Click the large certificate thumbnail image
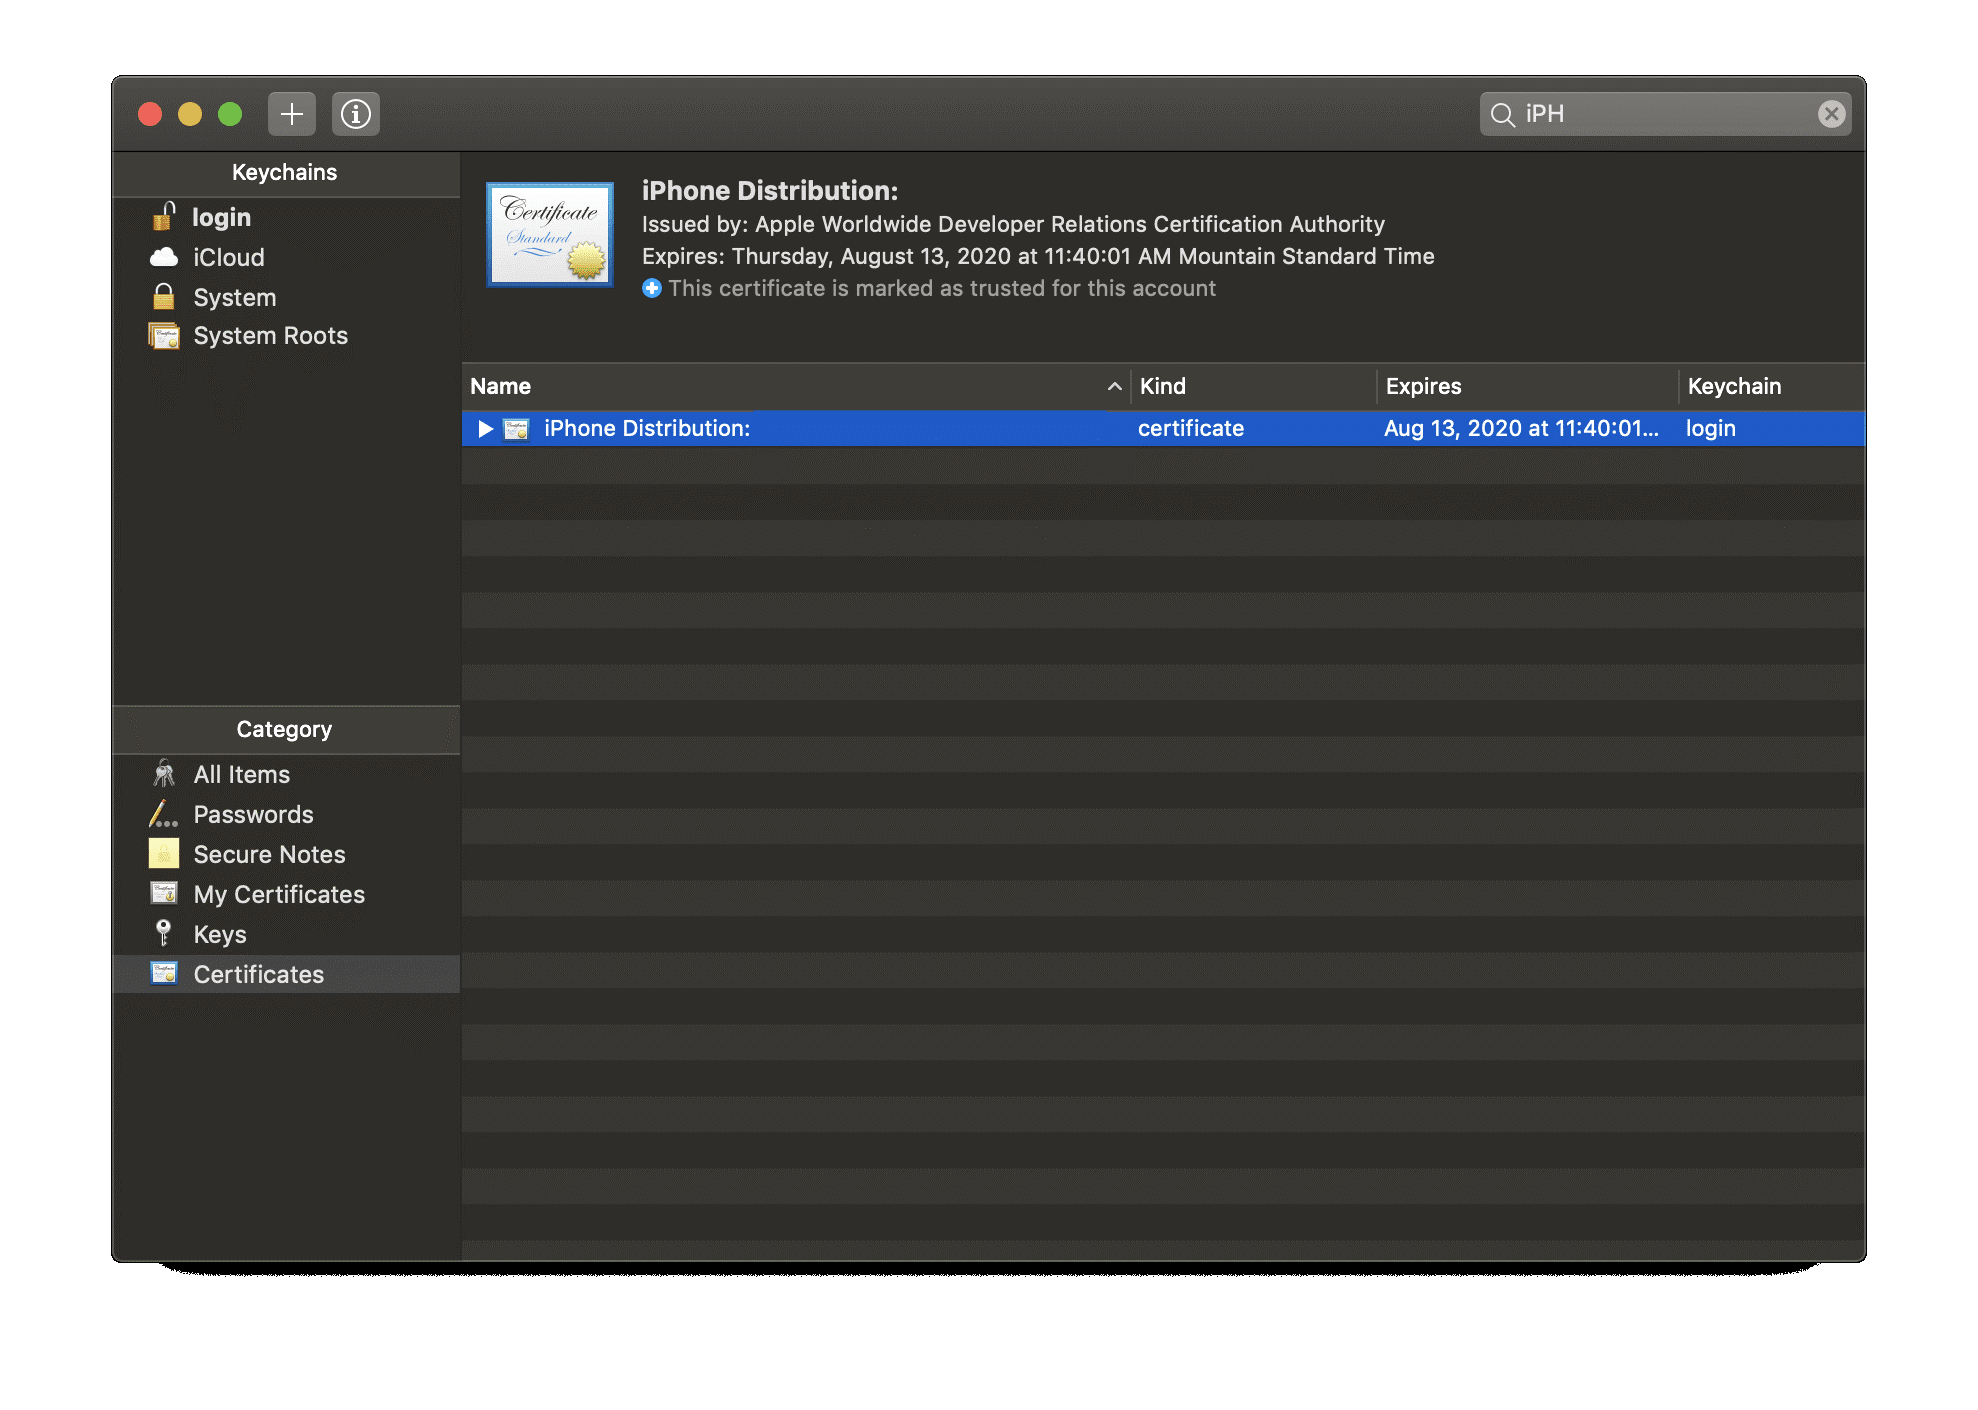The width and height of the screenshot is (1978, 1410). [550, 235]
